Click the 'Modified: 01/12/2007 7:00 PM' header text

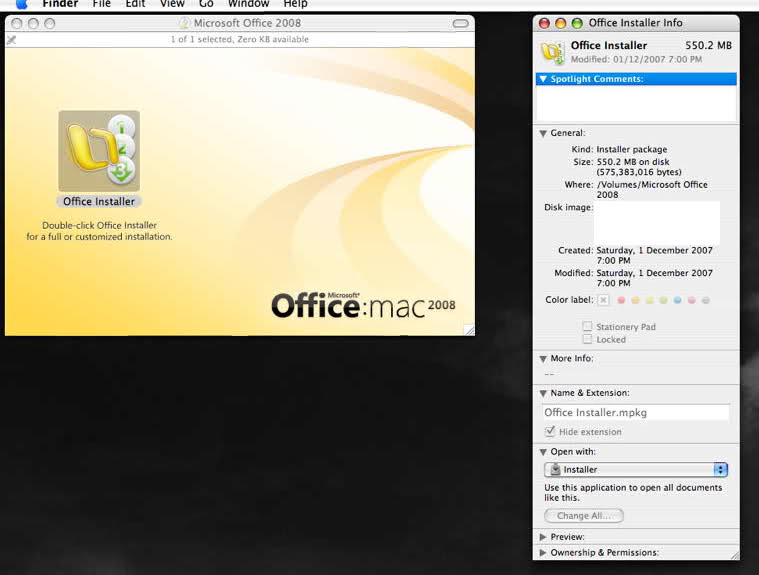pos(636,60)
